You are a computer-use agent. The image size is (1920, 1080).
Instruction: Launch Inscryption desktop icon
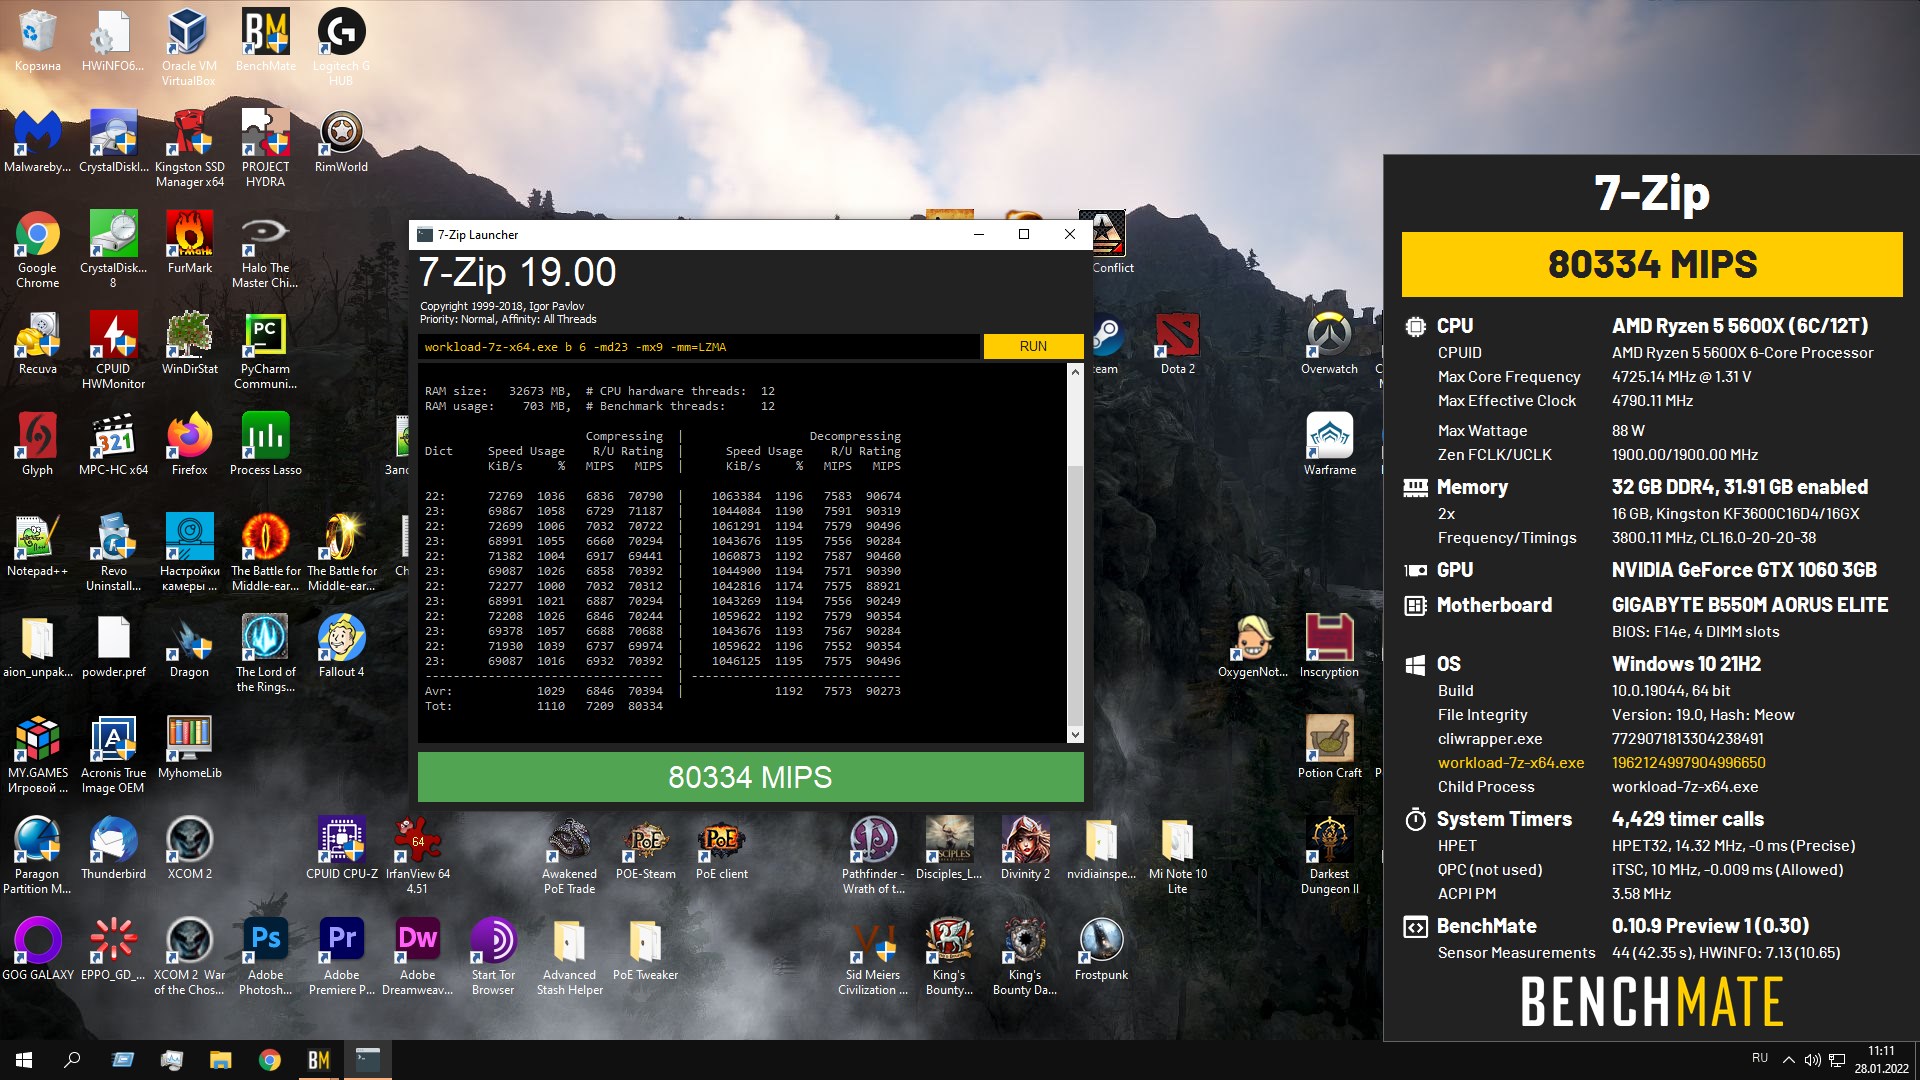point(1329,646)
